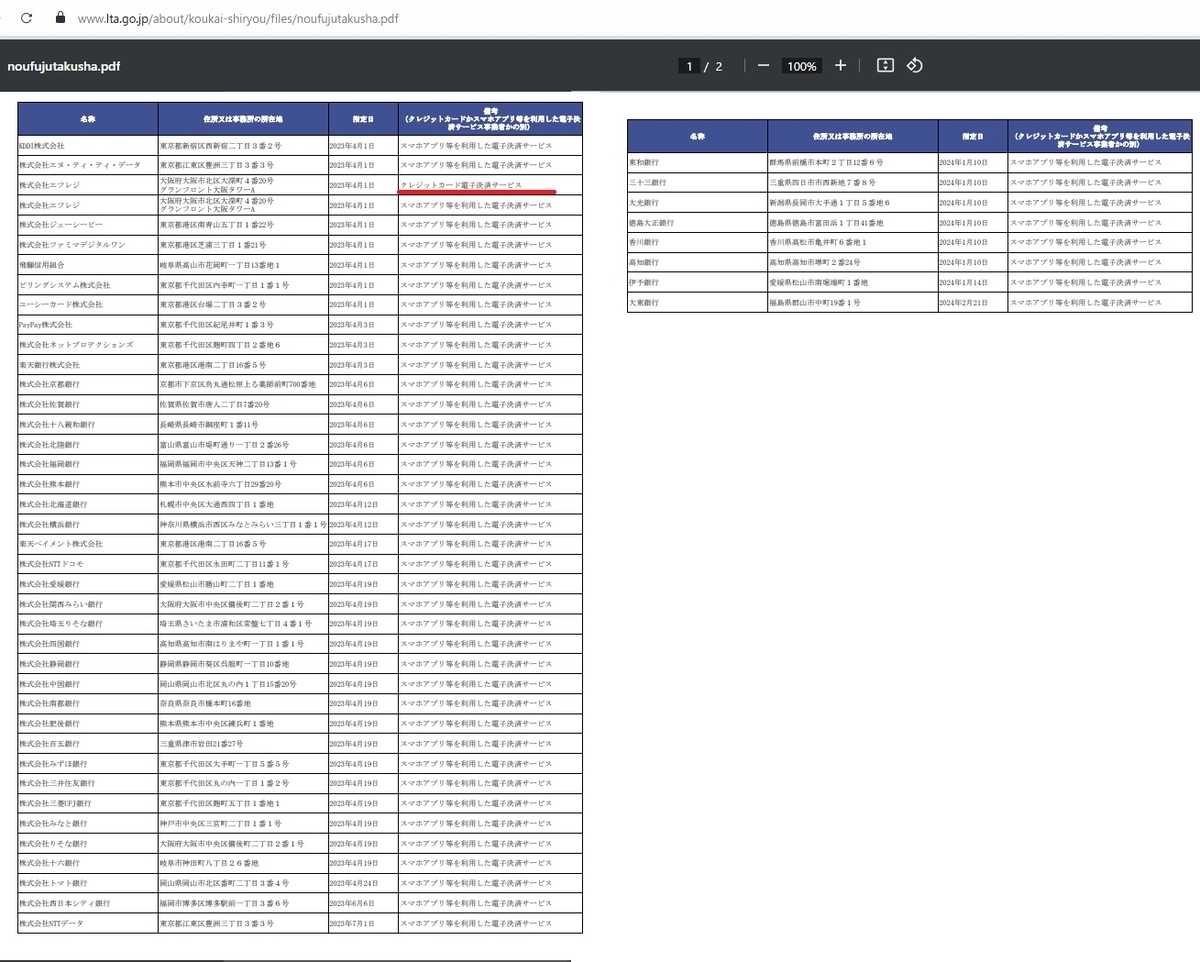Edit the current page number field
1200x962 pixels.
688,67
